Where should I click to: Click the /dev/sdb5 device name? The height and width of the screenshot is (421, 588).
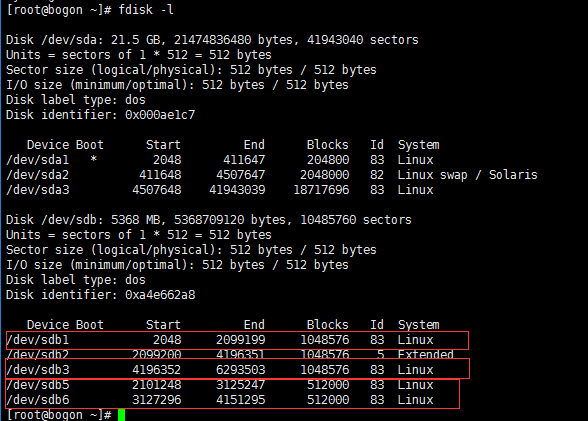click(x=38, y=385)
